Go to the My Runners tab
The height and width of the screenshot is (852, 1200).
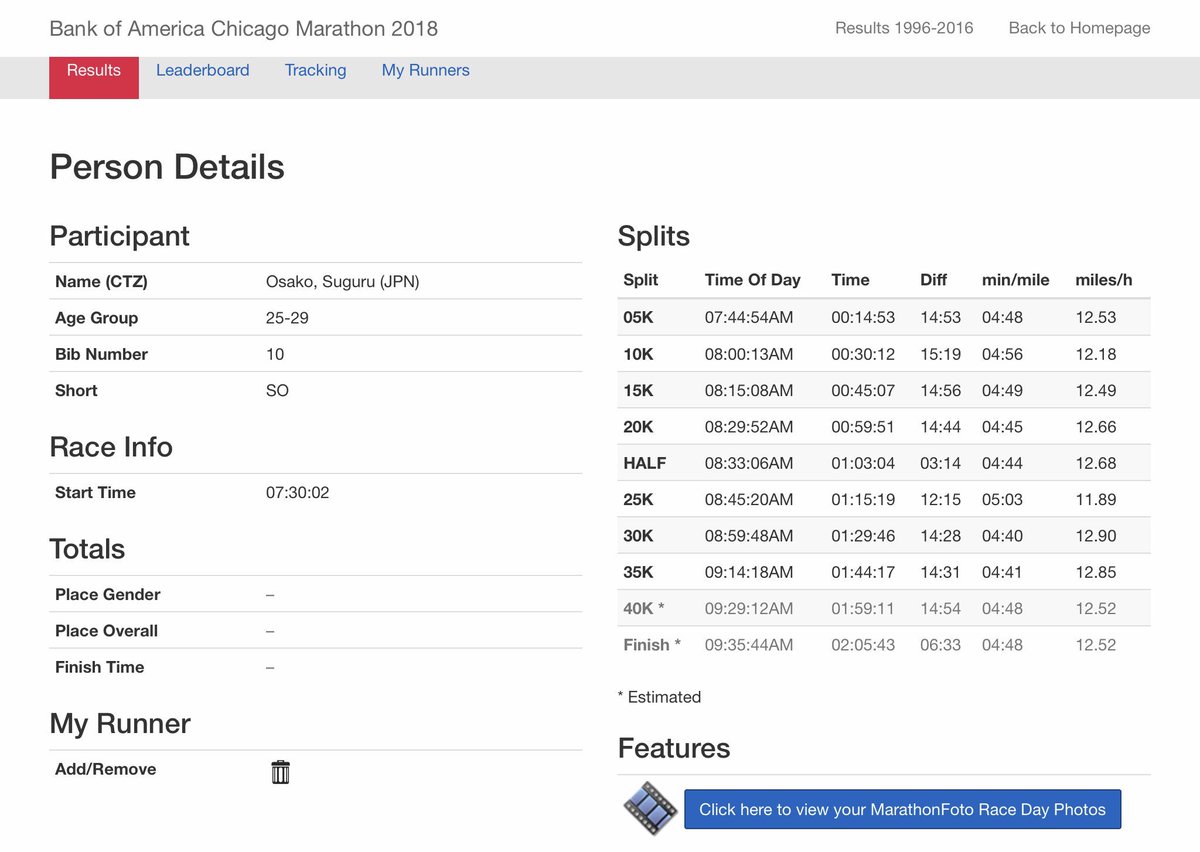425,70
